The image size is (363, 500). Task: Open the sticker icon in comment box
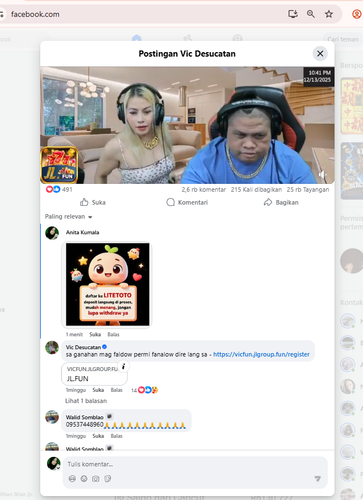tap(107, 479)
